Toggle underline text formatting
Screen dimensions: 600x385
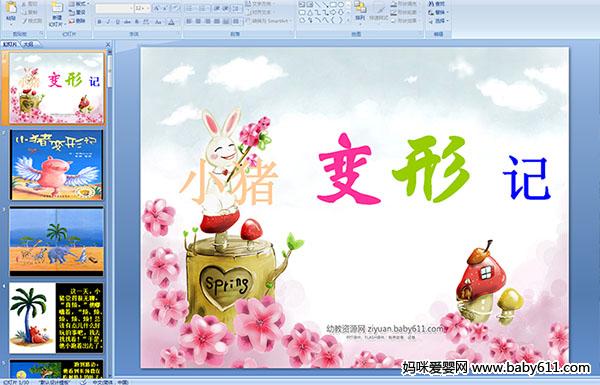coord(117,22)
